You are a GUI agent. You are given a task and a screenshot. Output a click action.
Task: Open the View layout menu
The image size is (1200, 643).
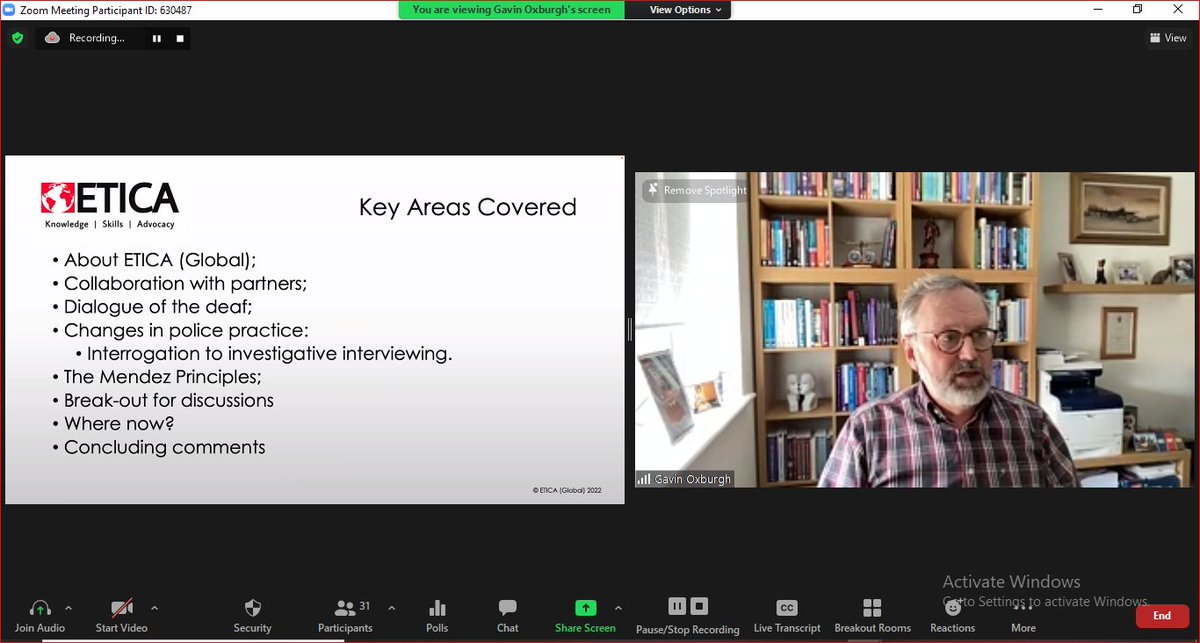pyautogui.click(x=1168, y=38)
